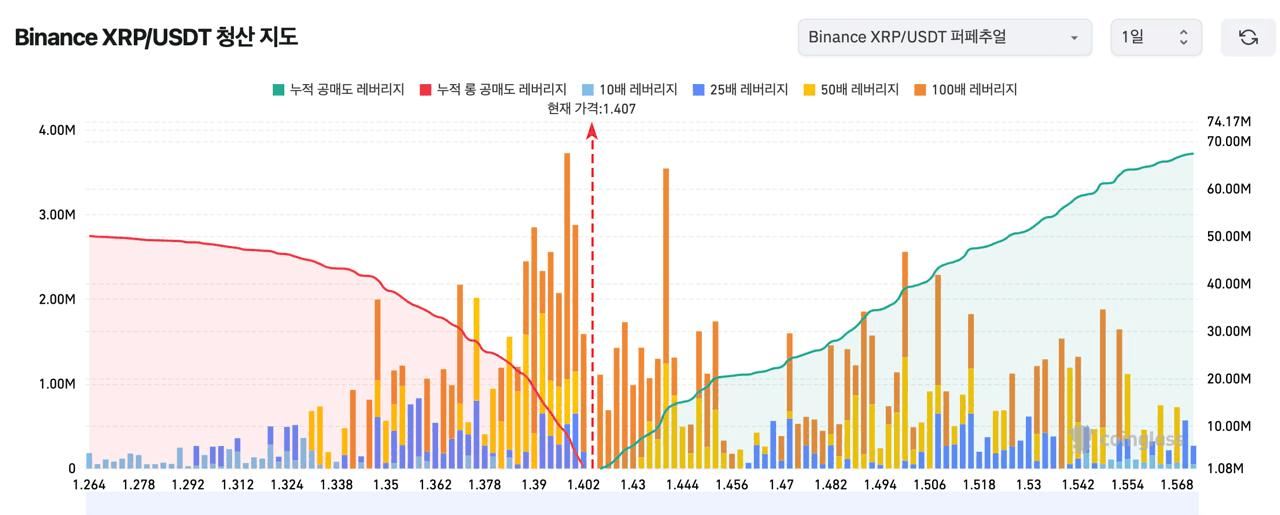This screenshot has height=515, width=1280.
Task: Click the 4.00M left axis label
Action: 57,130
